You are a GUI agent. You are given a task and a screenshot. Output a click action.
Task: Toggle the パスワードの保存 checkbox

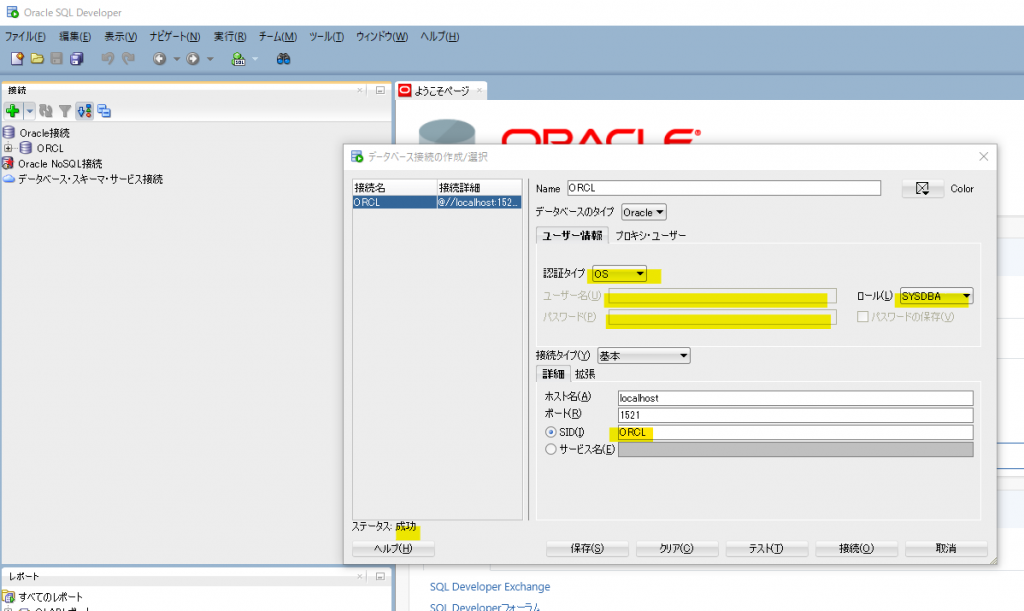pyautogui.click(x=862, y=317)
